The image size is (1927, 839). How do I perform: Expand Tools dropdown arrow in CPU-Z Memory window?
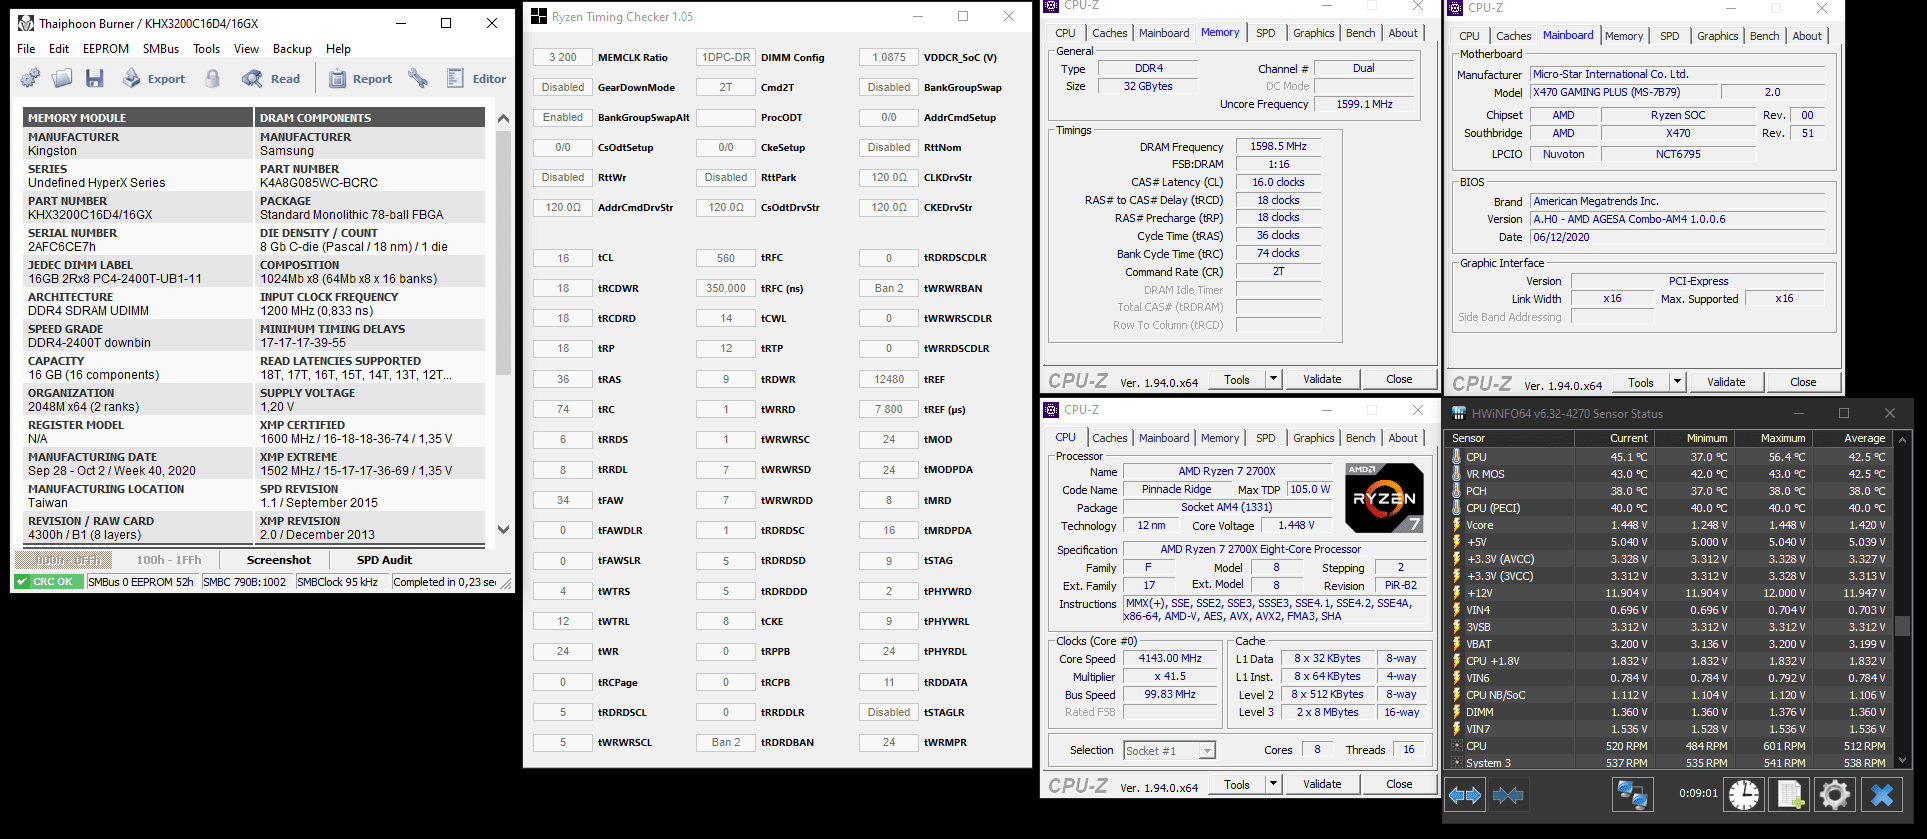(1273, 379)
